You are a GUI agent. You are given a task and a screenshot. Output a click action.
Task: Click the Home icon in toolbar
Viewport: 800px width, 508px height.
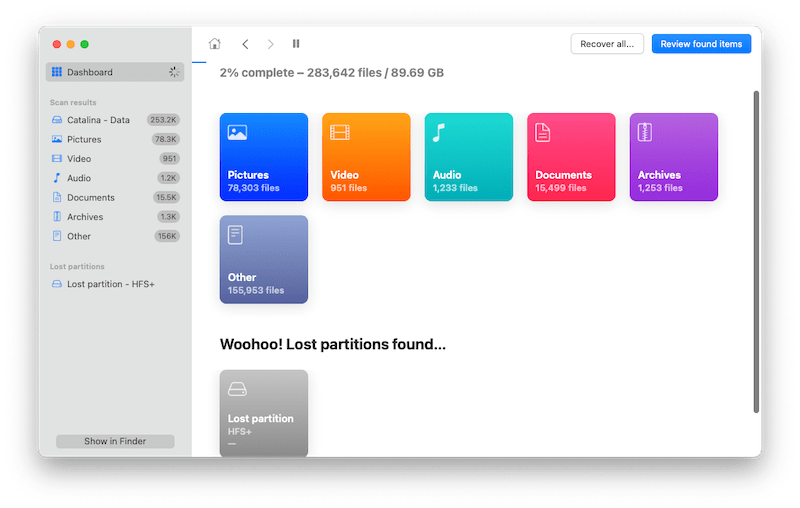click(214, 44)
